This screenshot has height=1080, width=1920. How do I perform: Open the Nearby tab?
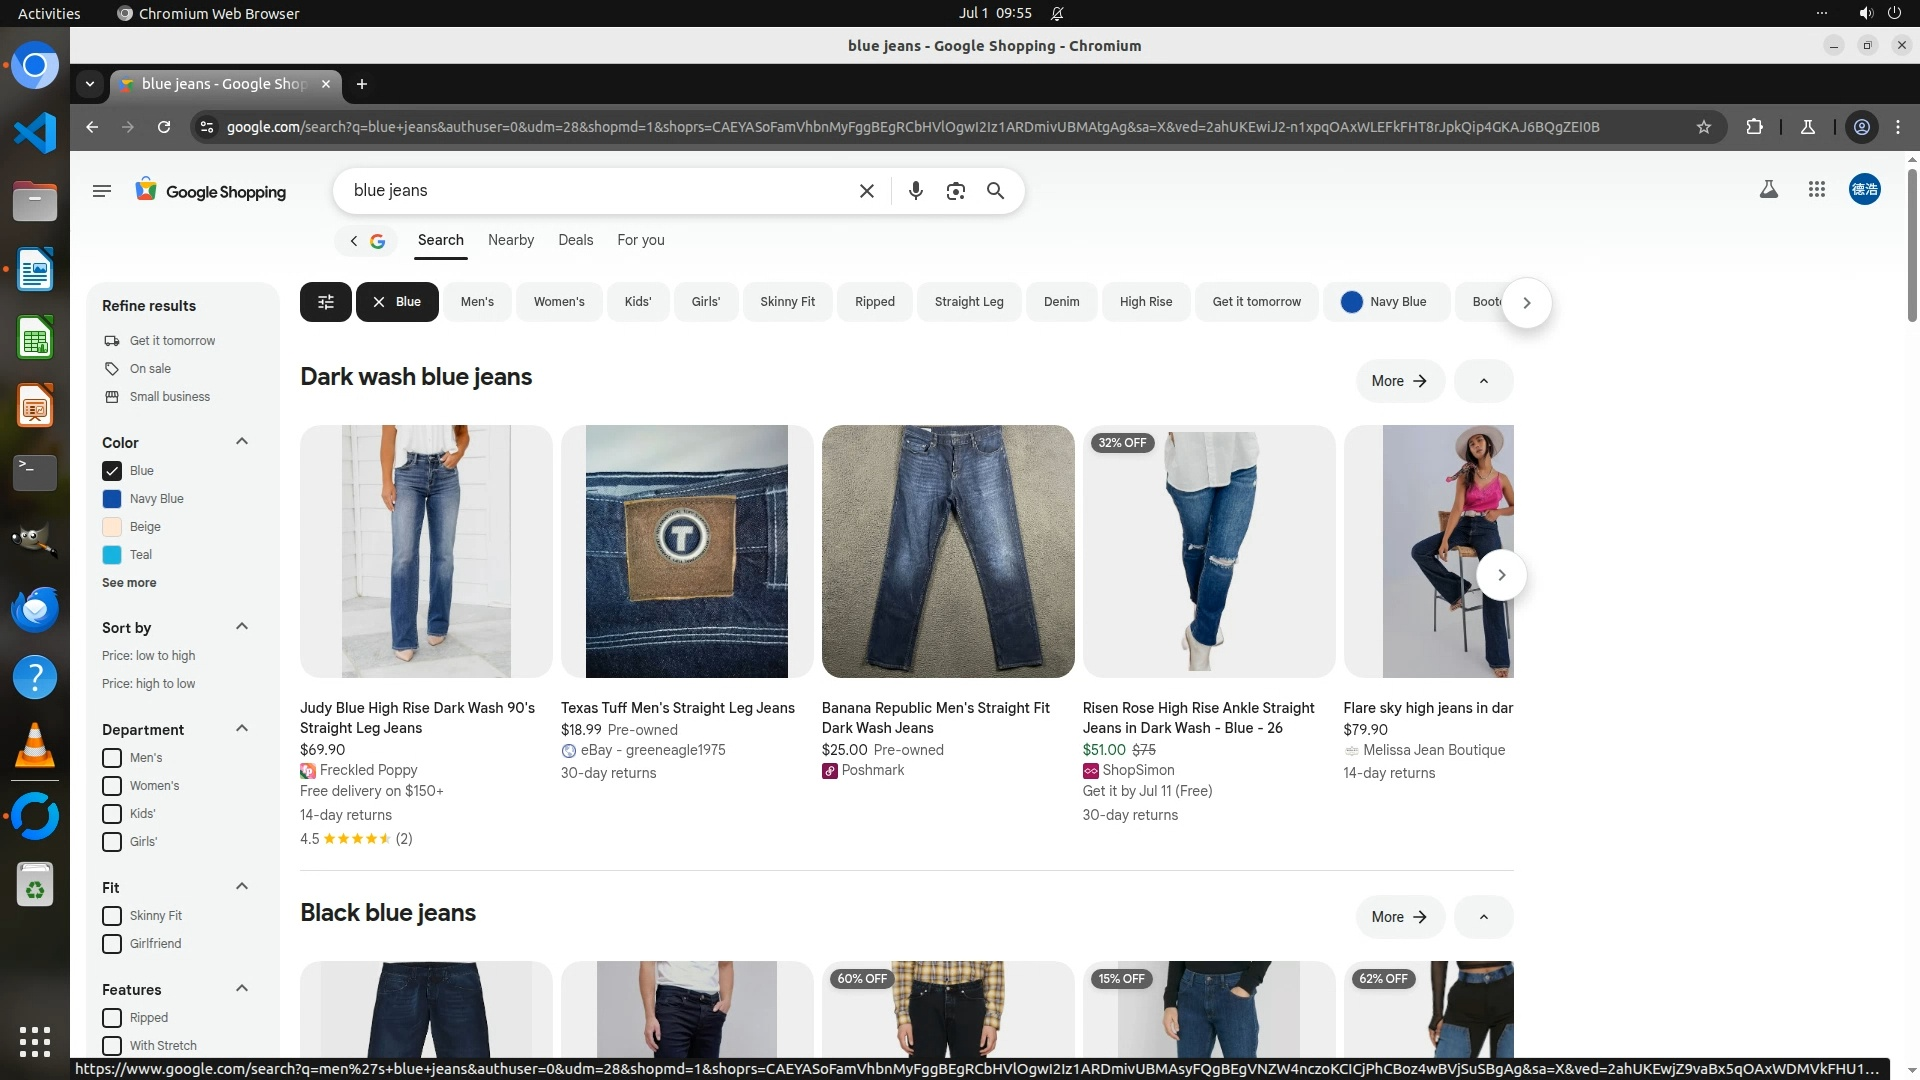click(510, 240)
